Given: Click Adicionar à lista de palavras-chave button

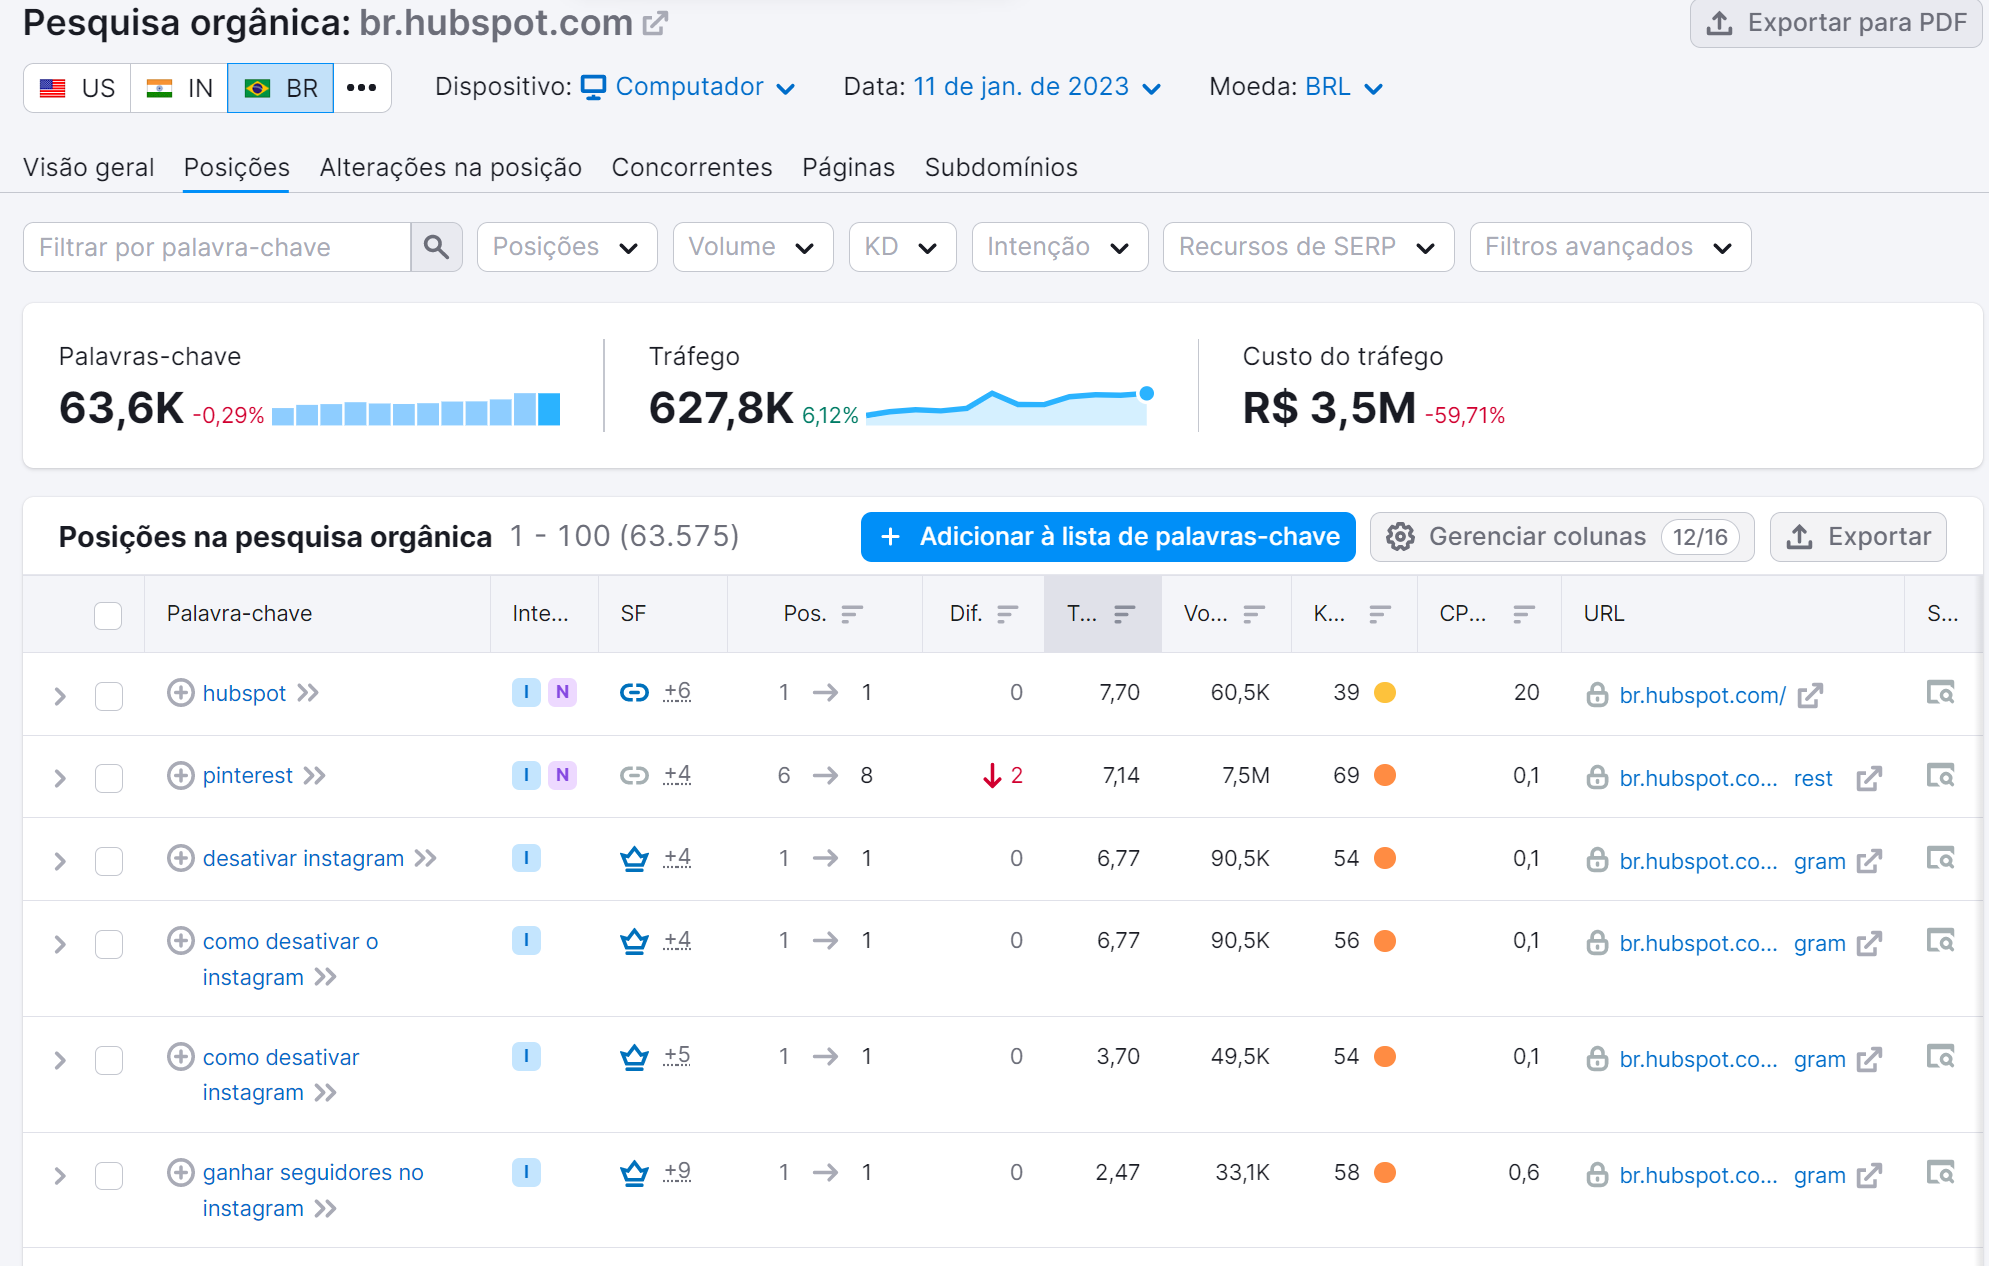Looking at the screenshot, I should (1108, 537).
